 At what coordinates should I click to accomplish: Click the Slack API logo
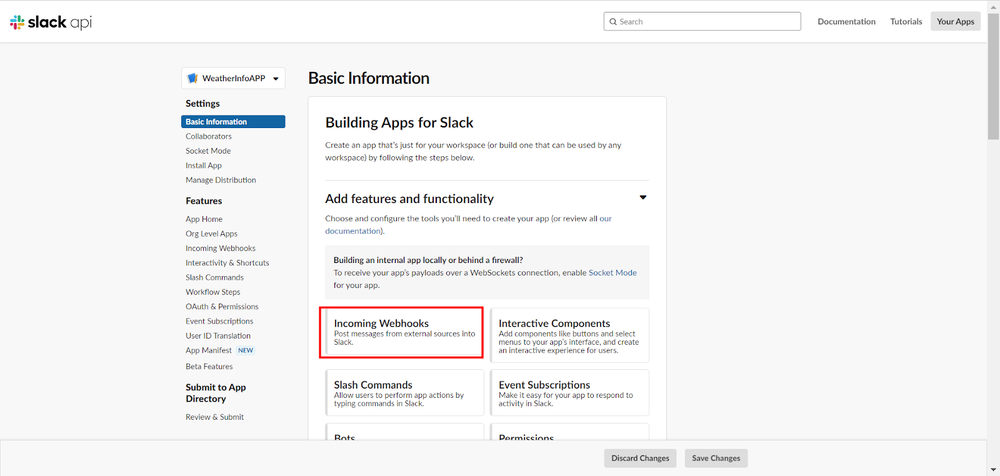click(x=50, y=21)
